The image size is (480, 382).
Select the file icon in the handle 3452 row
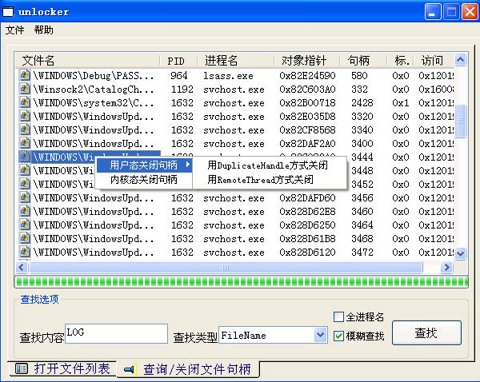(x=24, y=184)
